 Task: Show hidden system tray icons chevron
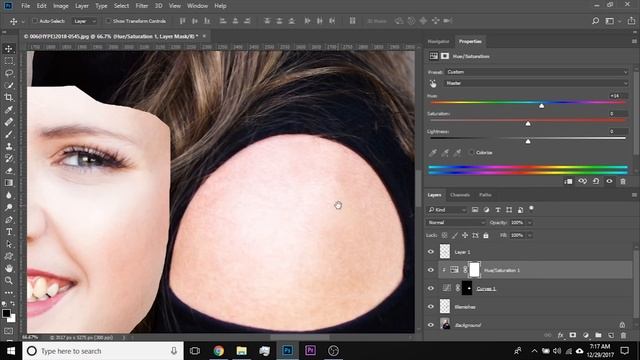tap(534, 351)
